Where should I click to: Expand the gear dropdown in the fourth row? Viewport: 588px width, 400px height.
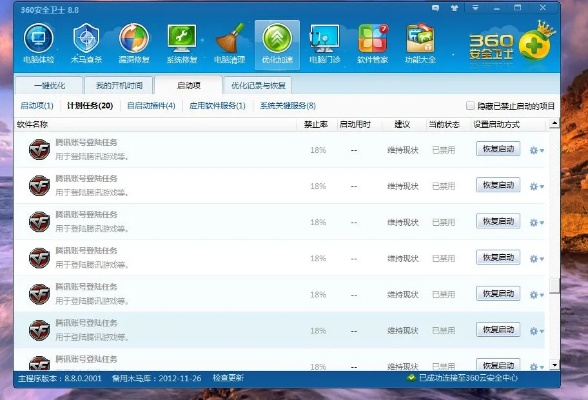pos(537,259)
